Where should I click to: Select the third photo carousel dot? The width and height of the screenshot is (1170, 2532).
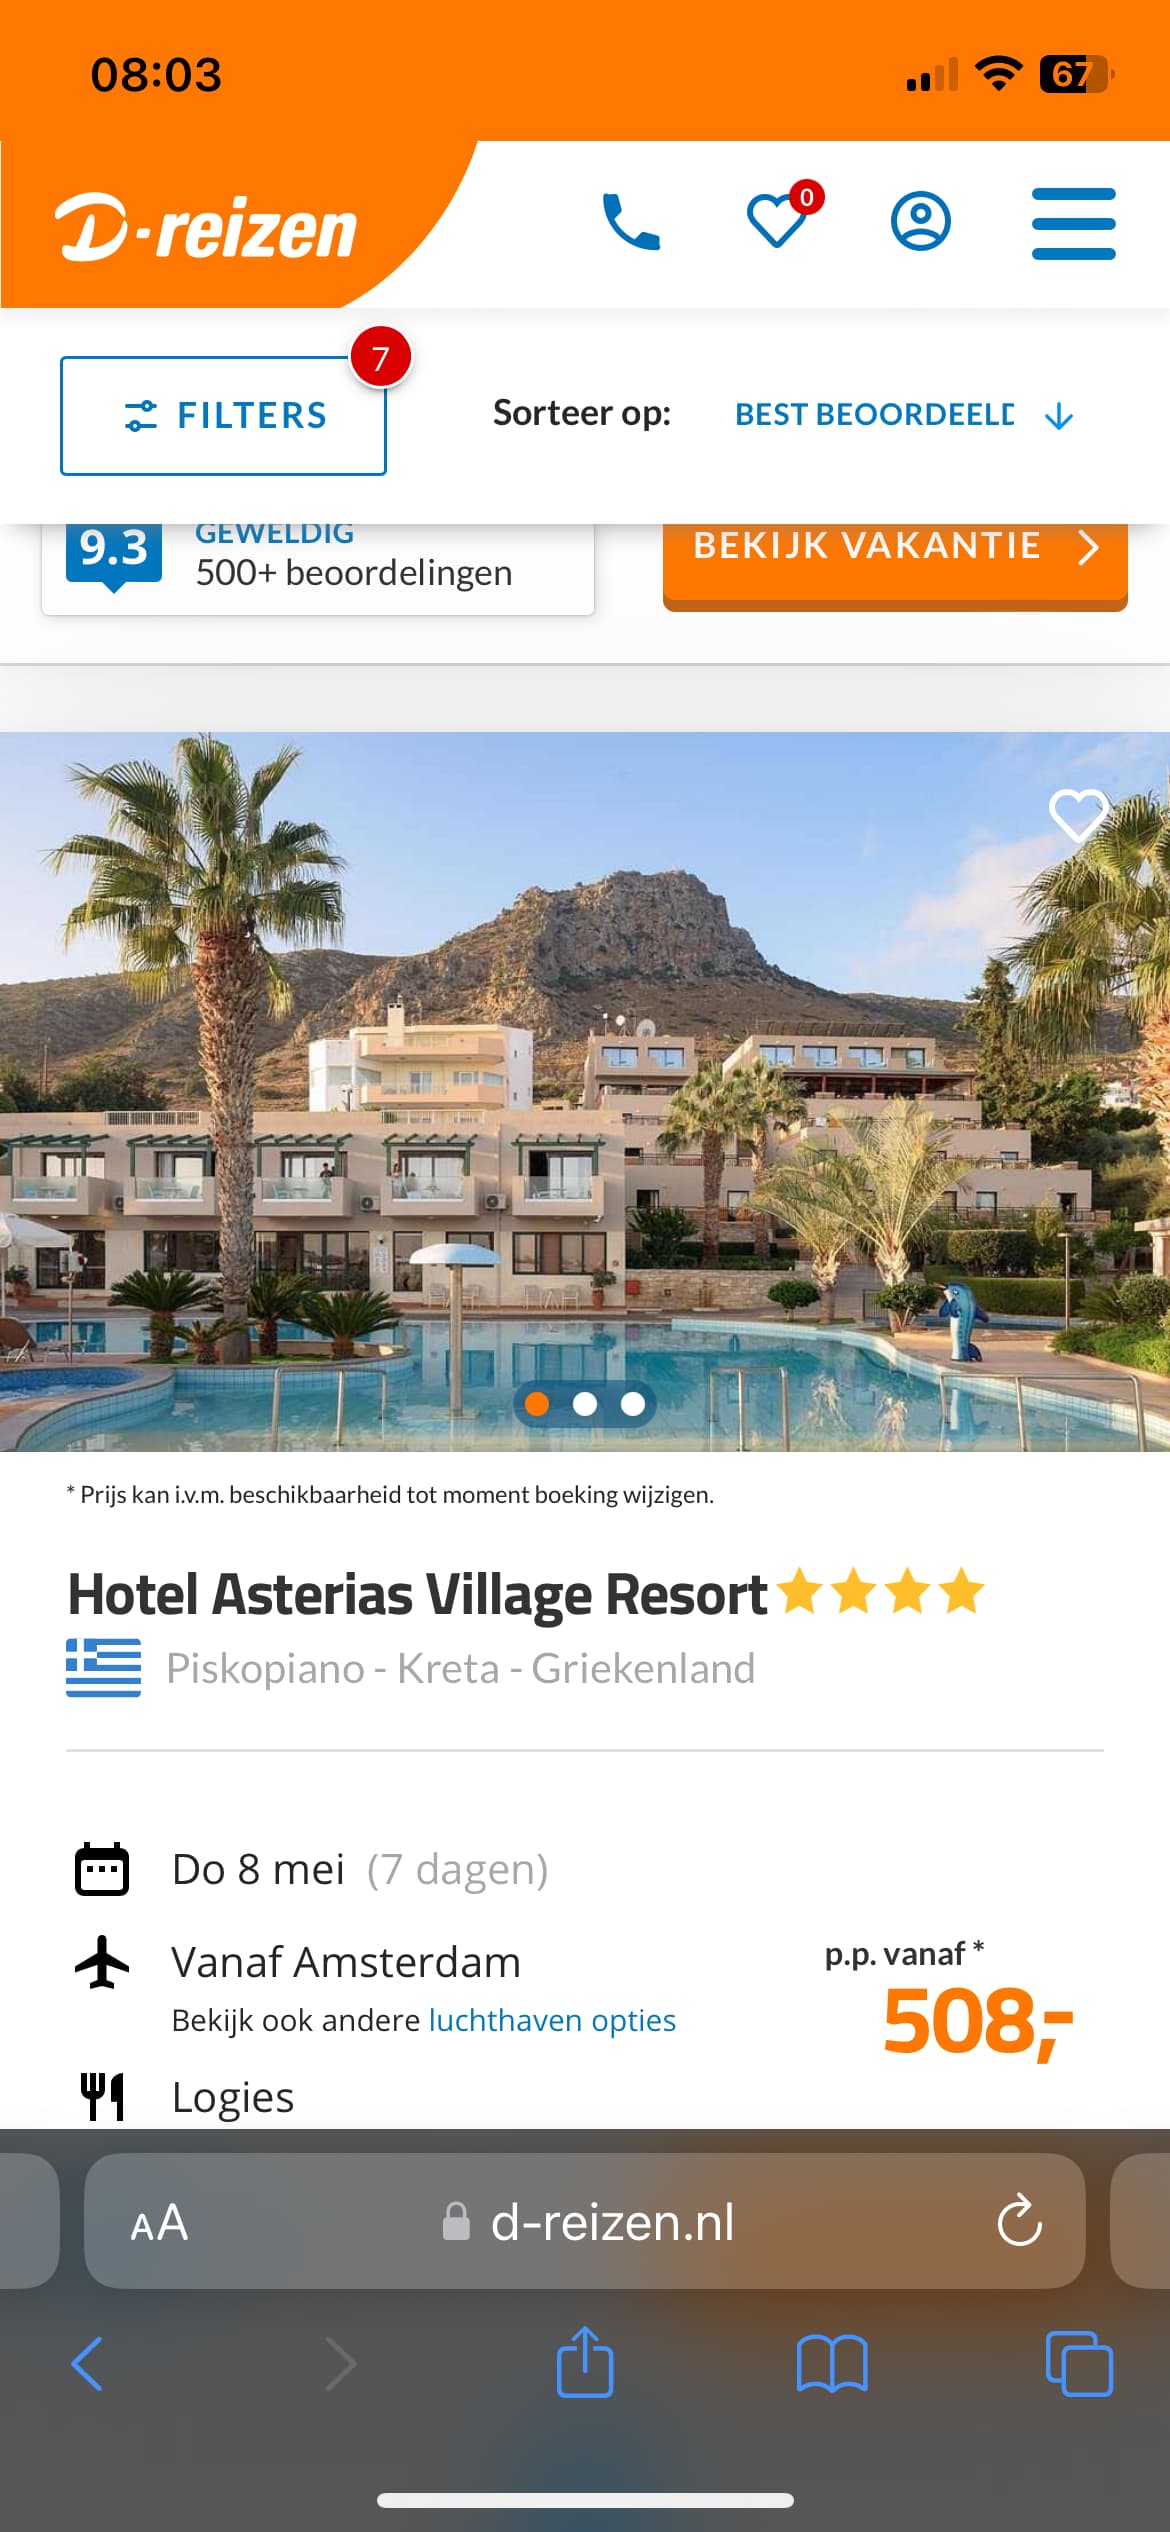[633, 1404]
